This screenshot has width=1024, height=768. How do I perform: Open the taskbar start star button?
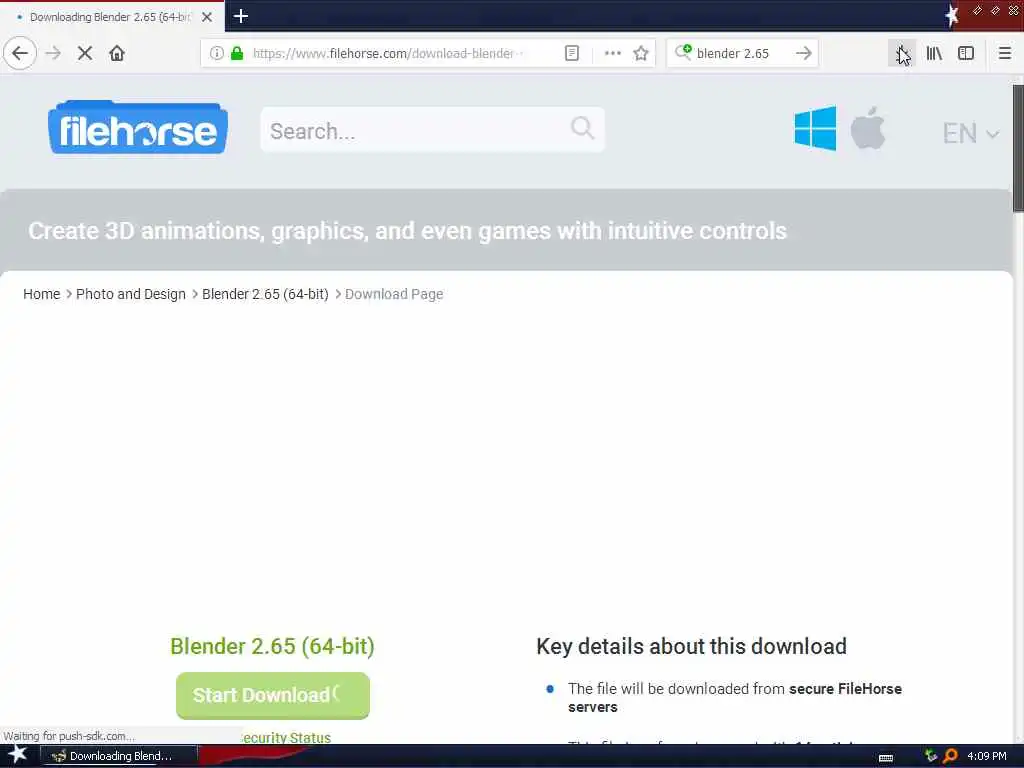[x=18, y=755]
